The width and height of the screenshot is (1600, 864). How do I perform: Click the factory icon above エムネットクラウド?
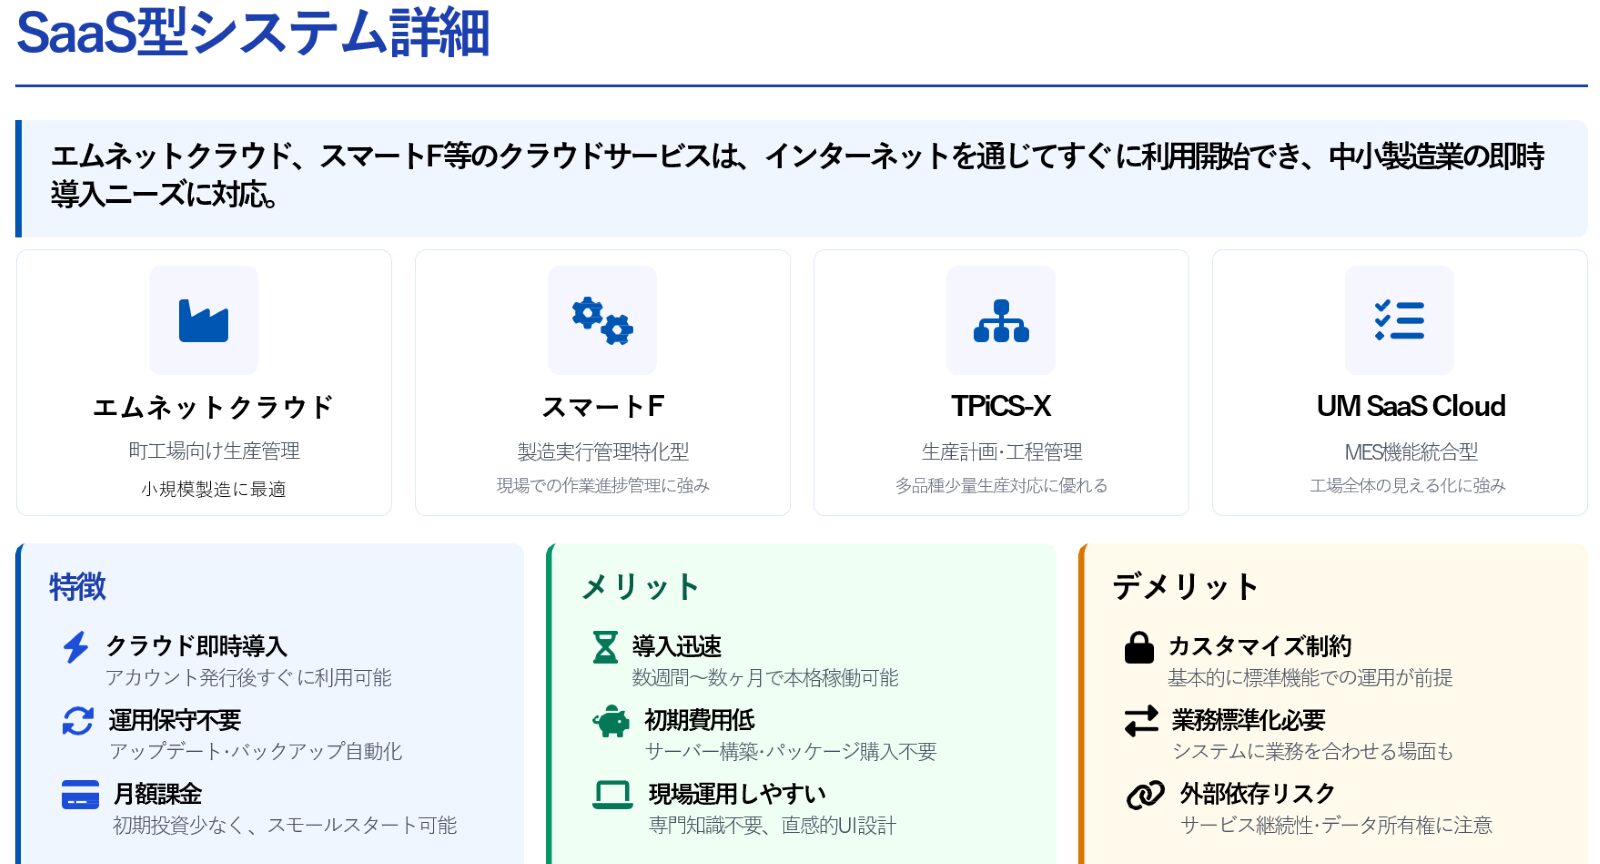click(x=204, y=321)
